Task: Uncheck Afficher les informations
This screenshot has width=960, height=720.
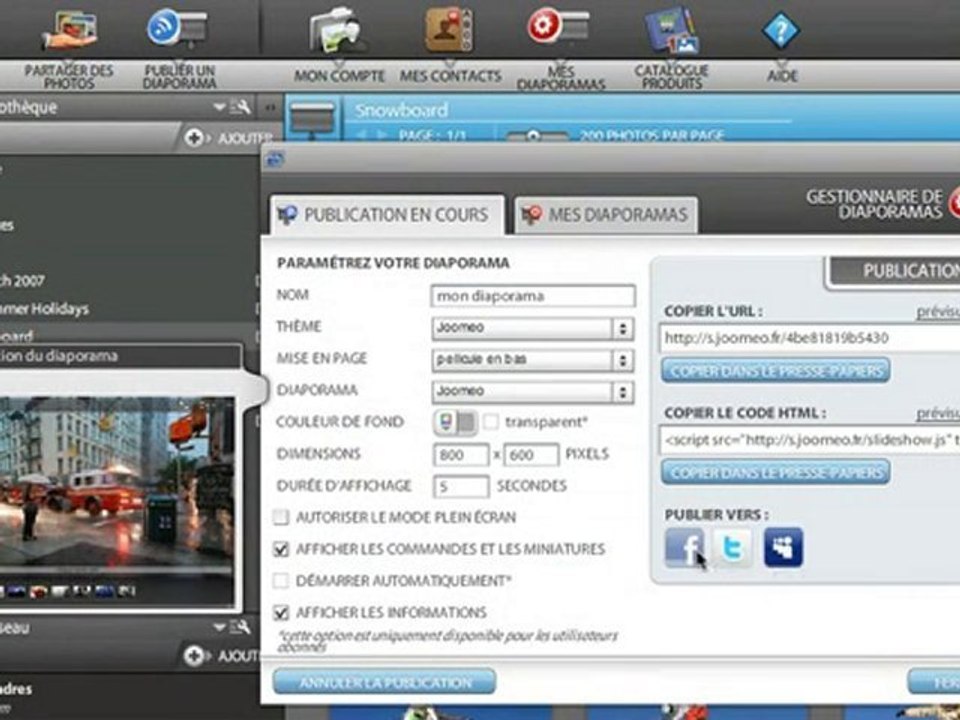Action: pos(281,612)
